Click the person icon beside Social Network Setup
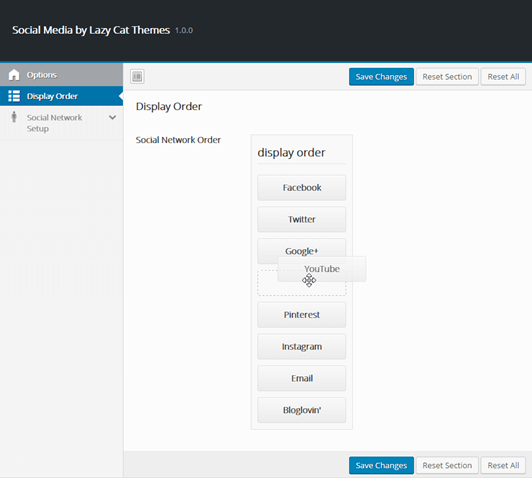This screenshot has width=532, height=478. (14, 117)
